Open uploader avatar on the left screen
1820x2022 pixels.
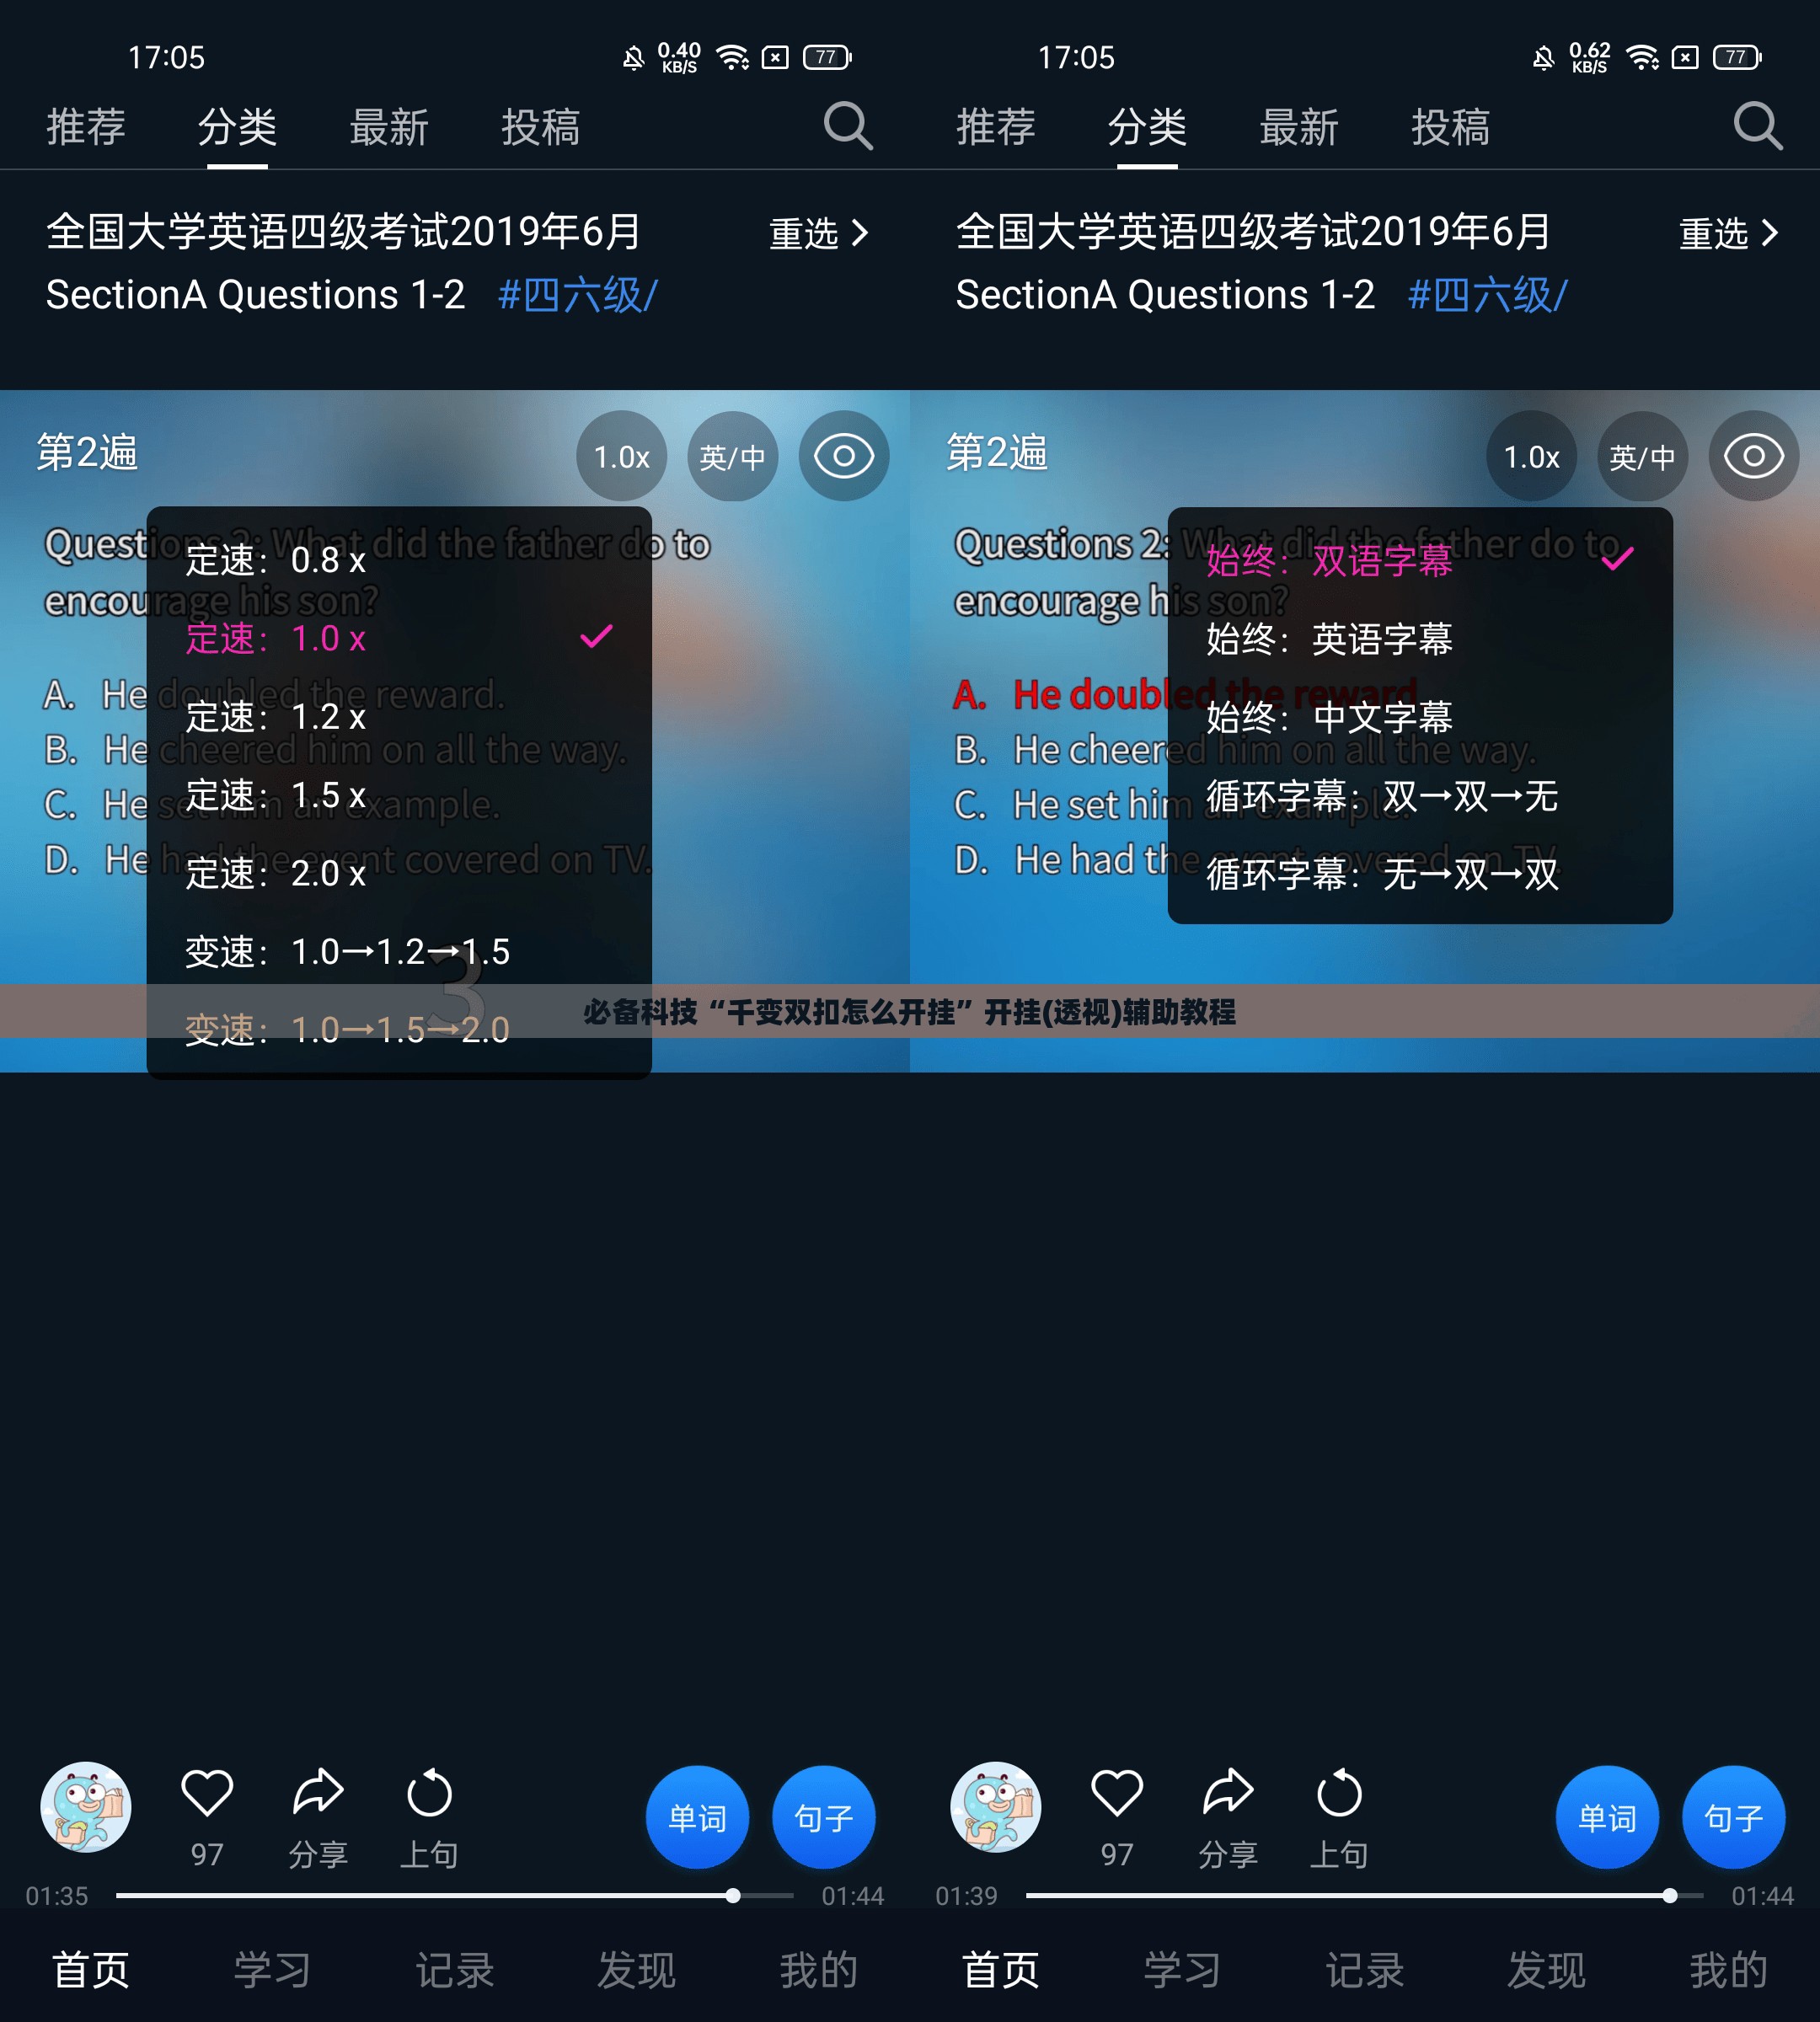click(86, 1807)
